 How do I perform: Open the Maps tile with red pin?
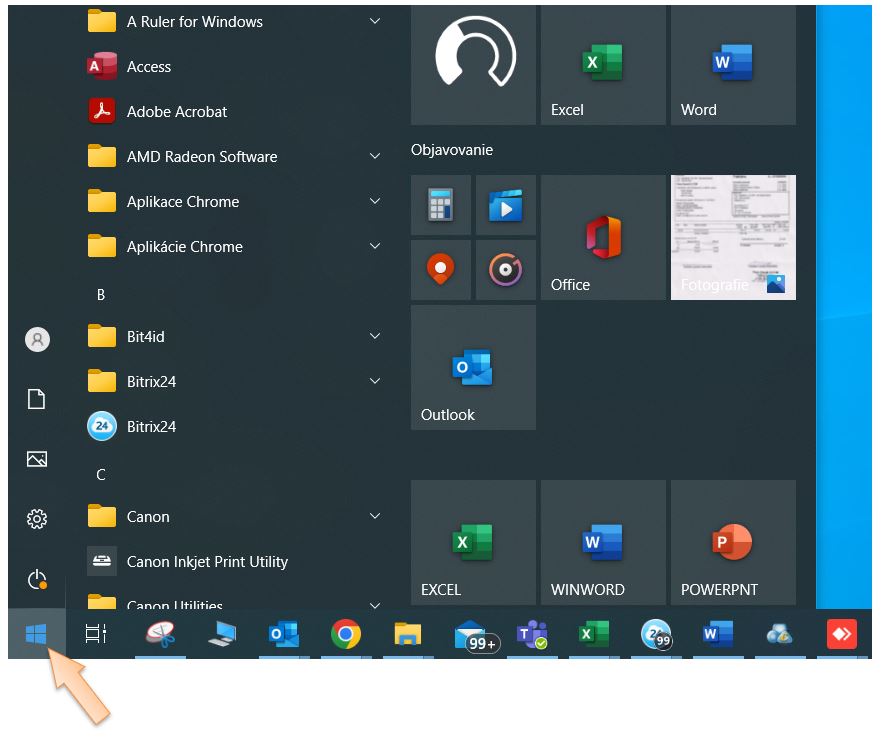pos(441,269)
